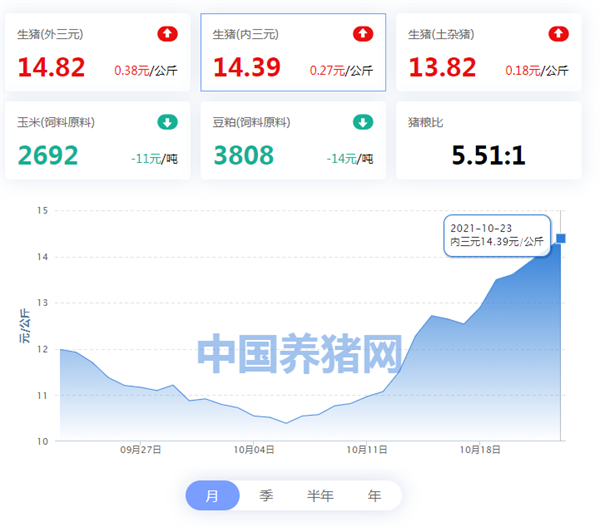Viewport: 600px width, 527px height.
Task: Select the 生猪(土杂猪) card title
Action: pyautogui.click(x=441, y=34)
